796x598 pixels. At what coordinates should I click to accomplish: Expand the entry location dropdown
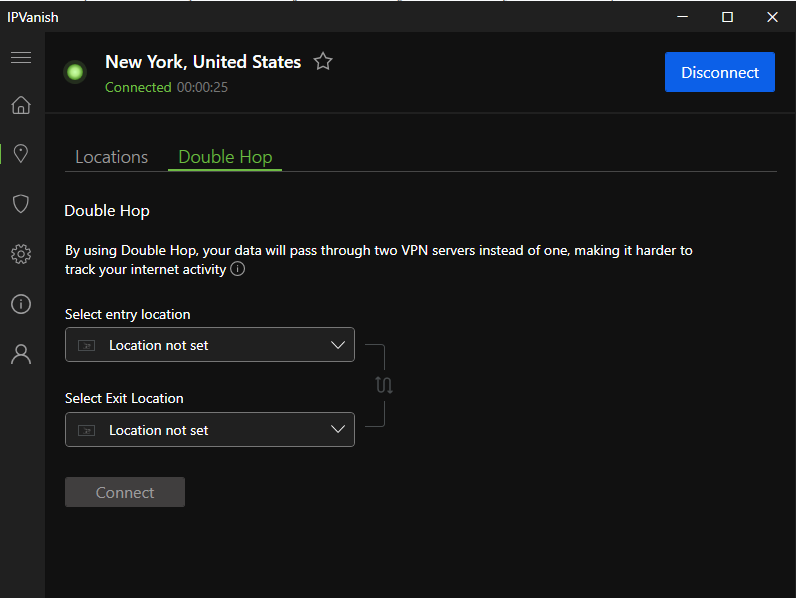(x=209, y=345)
